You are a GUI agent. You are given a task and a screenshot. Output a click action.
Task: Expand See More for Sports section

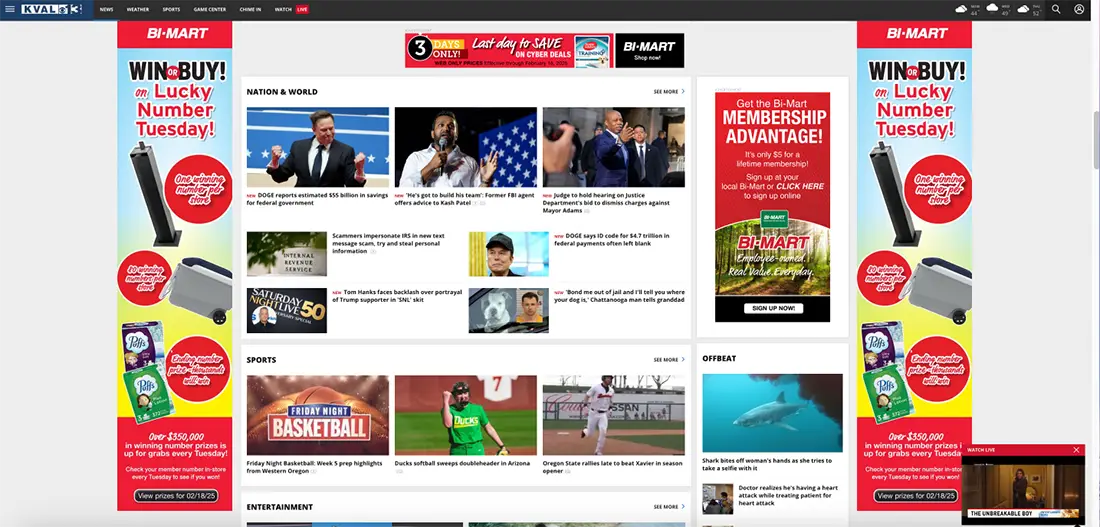click(x=669, y=360)
